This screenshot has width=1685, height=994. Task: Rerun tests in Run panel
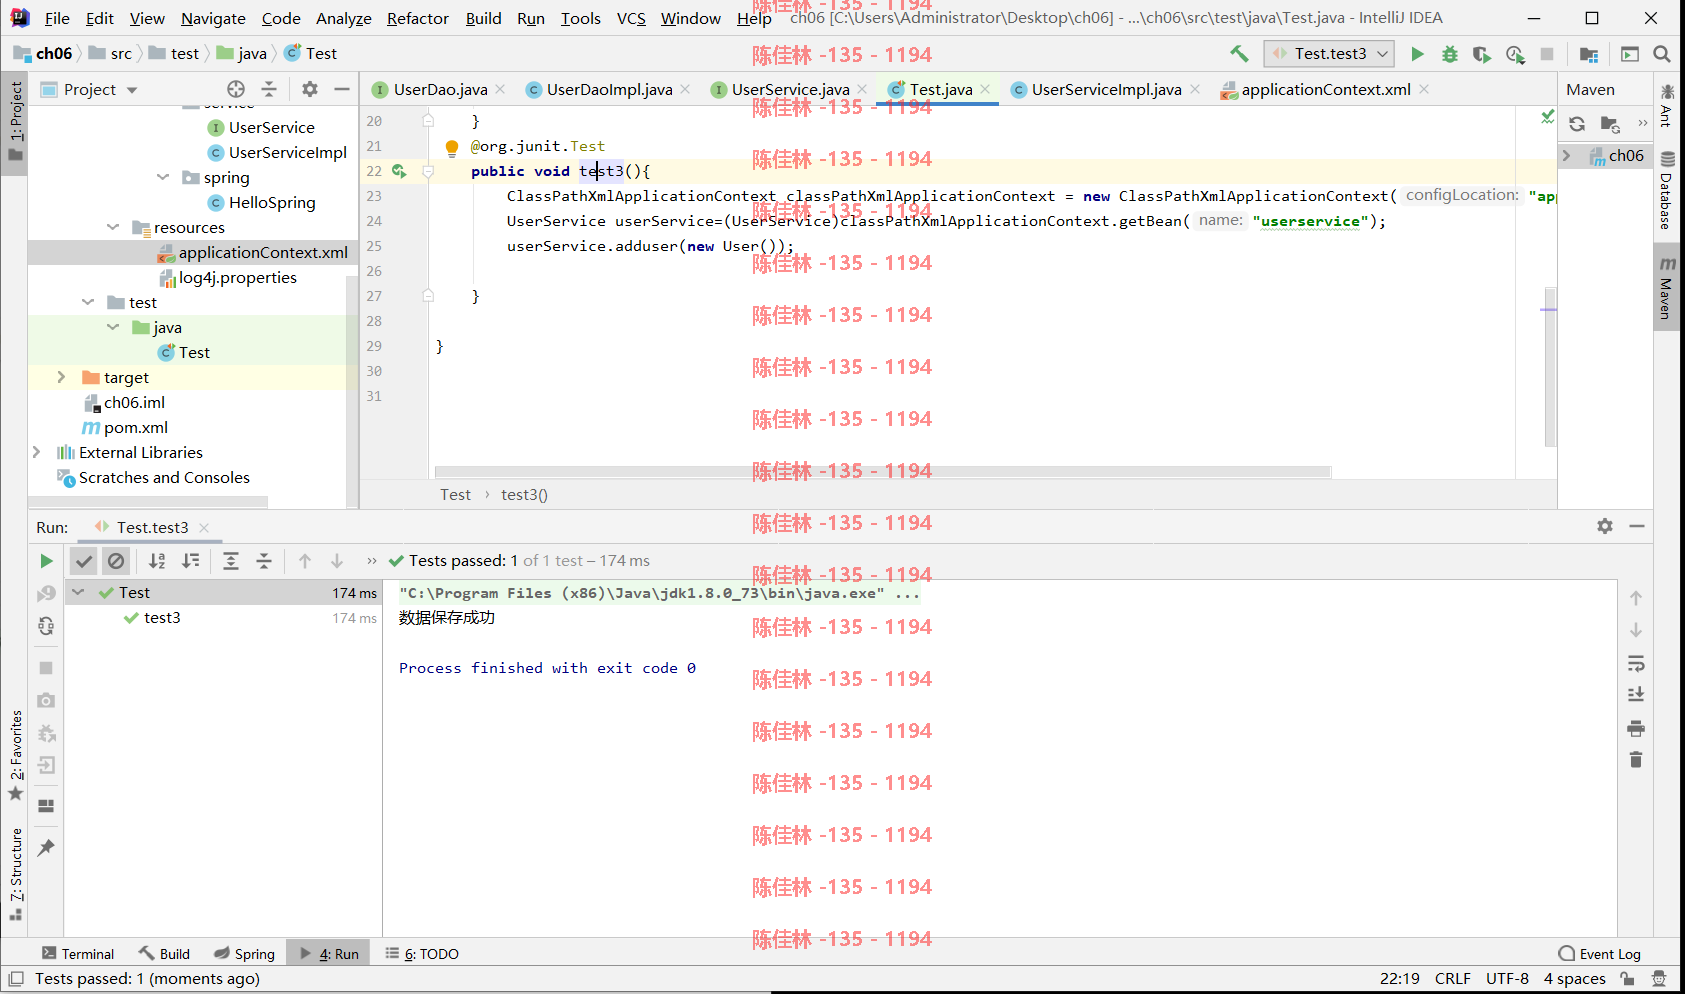[46, 561]
